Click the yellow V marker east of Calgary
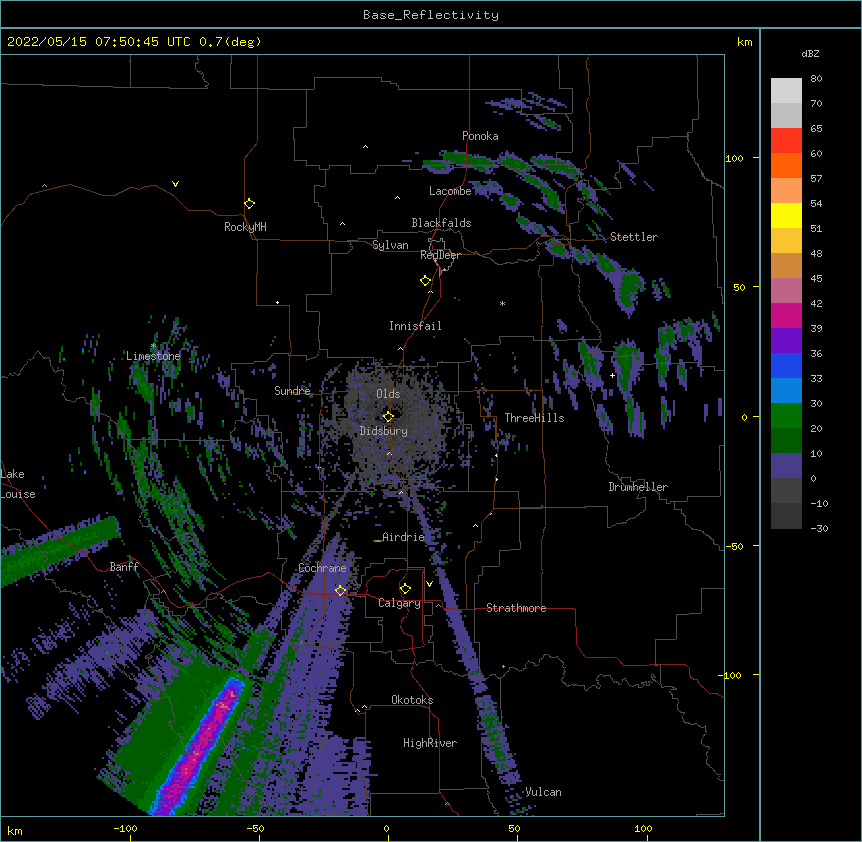The height and width of the screenshot is (842, 862). (x=429, y=584)
